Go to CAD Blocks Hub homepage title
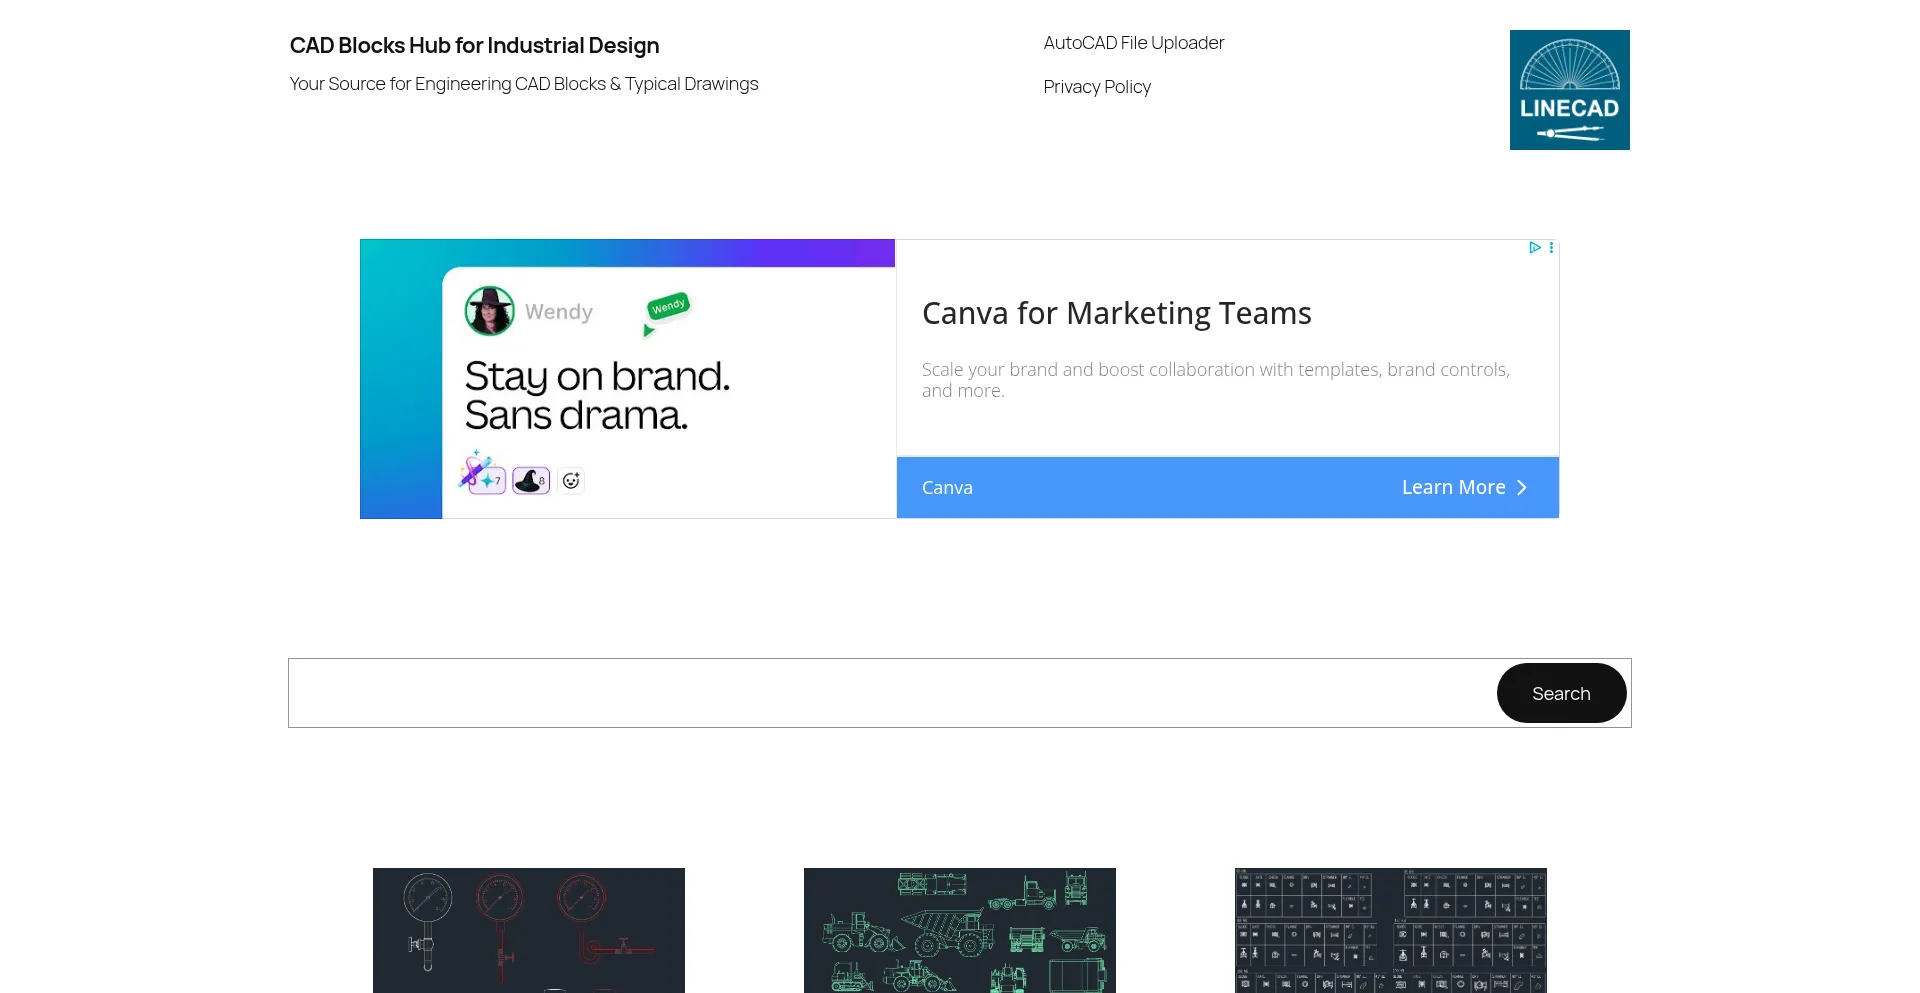The width and height of the screenshot is (1920, 993). [474, 46]
